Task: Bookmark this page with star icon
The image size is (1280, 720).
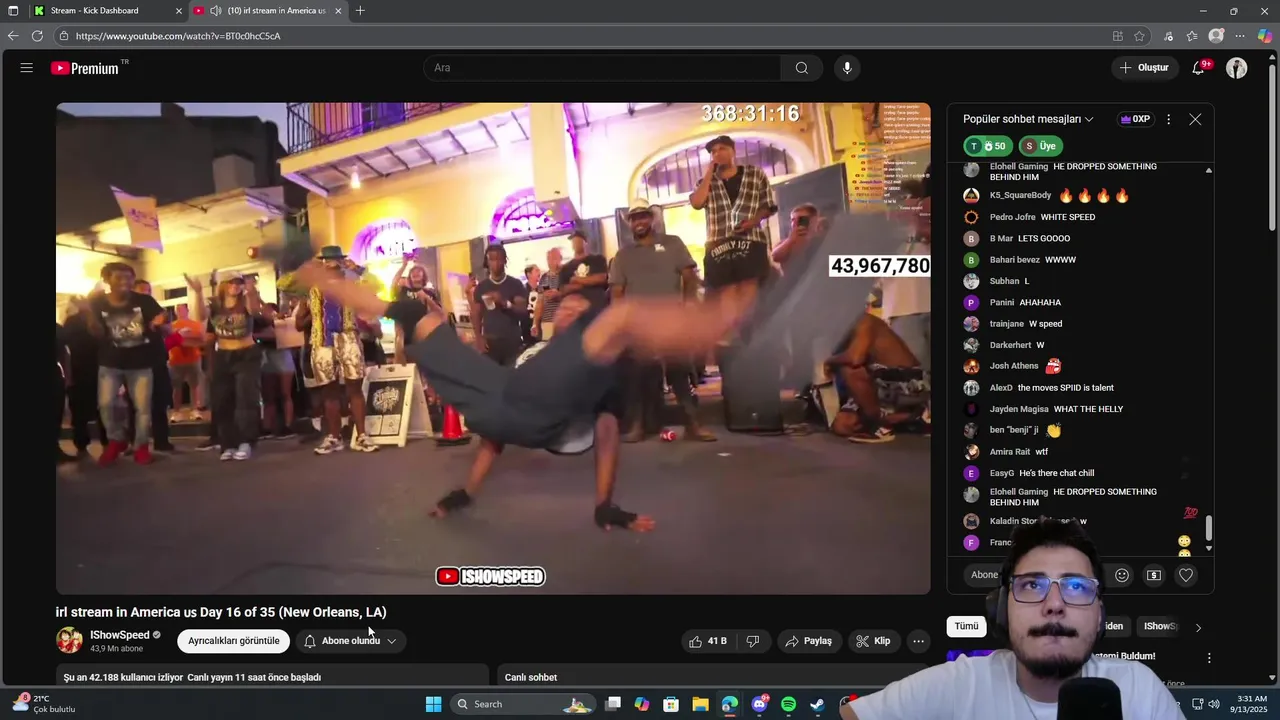Action: click(1140, 36)
